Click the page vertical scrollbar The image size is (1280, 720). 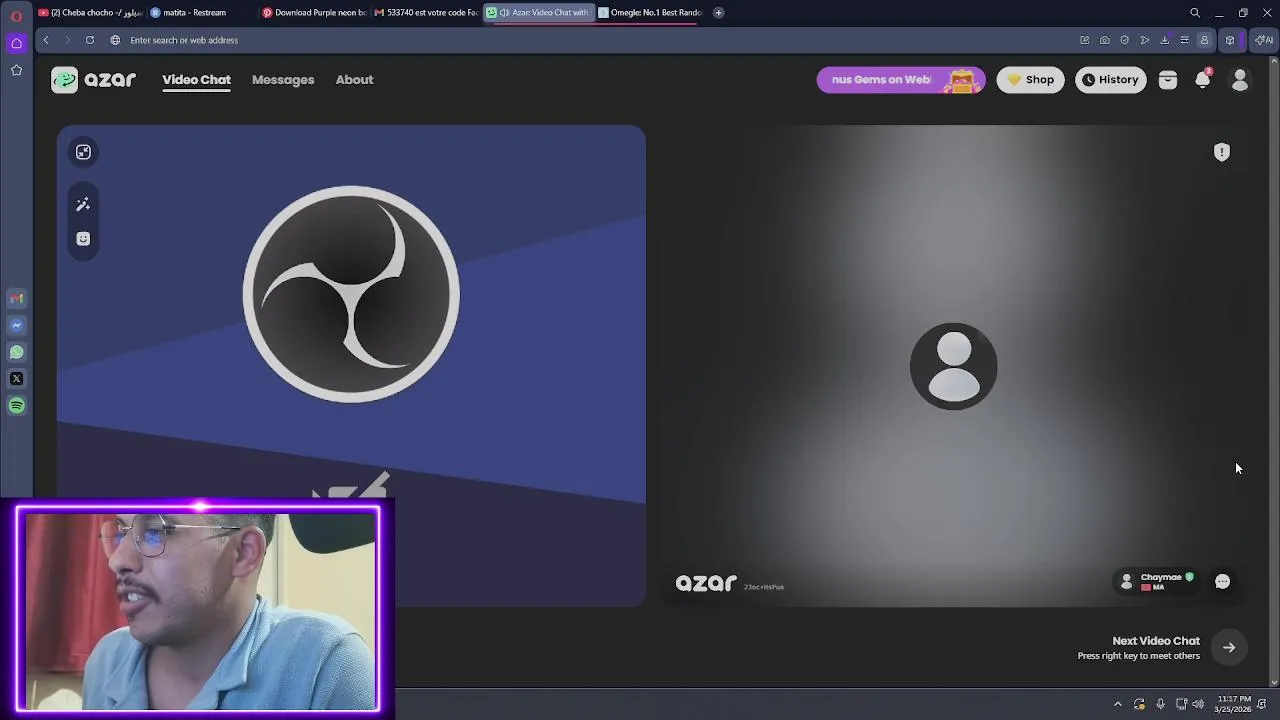point(1274,370)
